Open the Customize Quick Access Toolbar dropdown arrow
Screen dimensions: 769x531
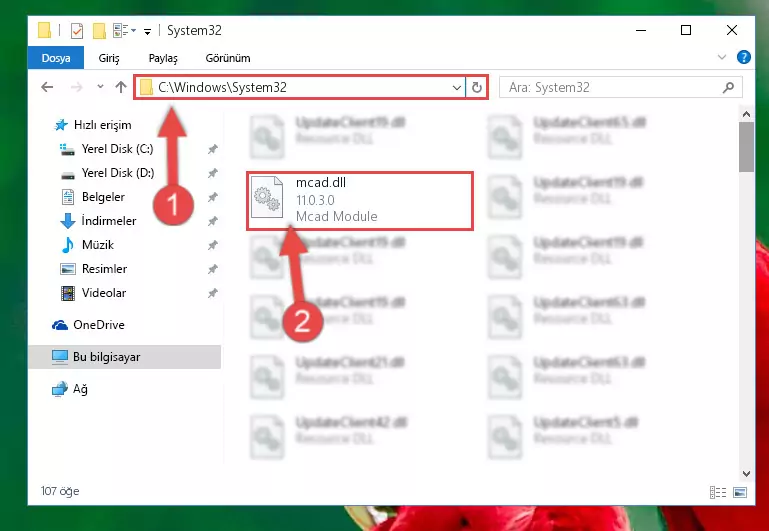pos(147,31)
